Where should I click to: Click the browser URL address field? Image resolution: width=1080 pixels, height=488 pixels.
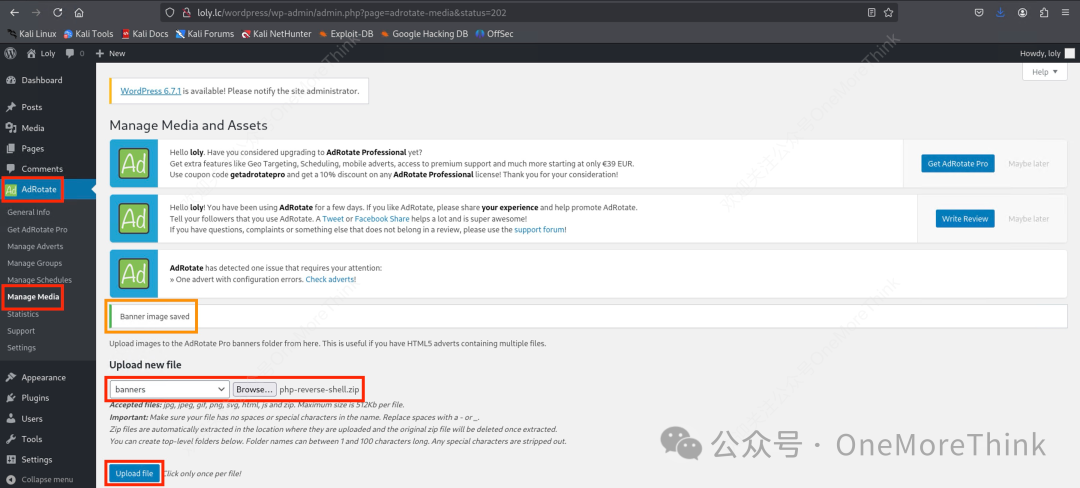coord(510,12)
